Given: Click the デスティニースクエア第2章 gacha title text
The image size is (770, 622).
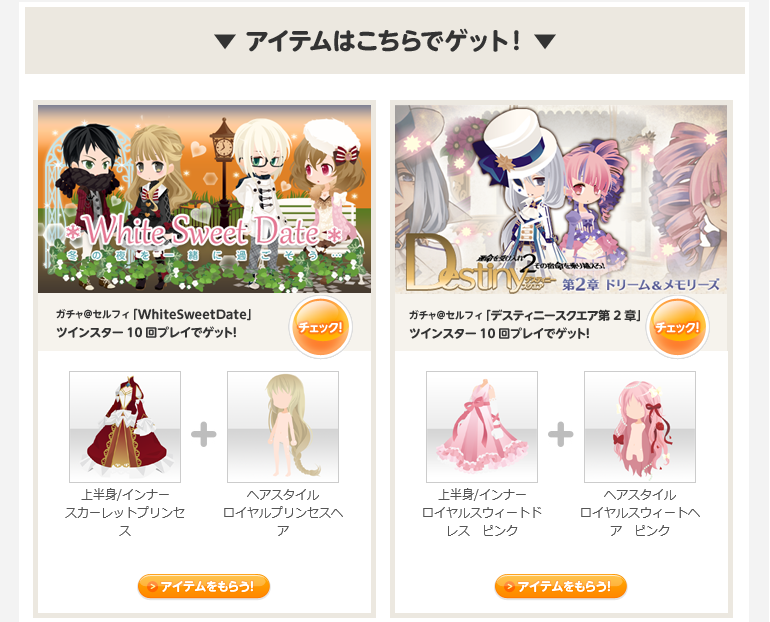Looking at the screenshot, I should tap(525, 315).
